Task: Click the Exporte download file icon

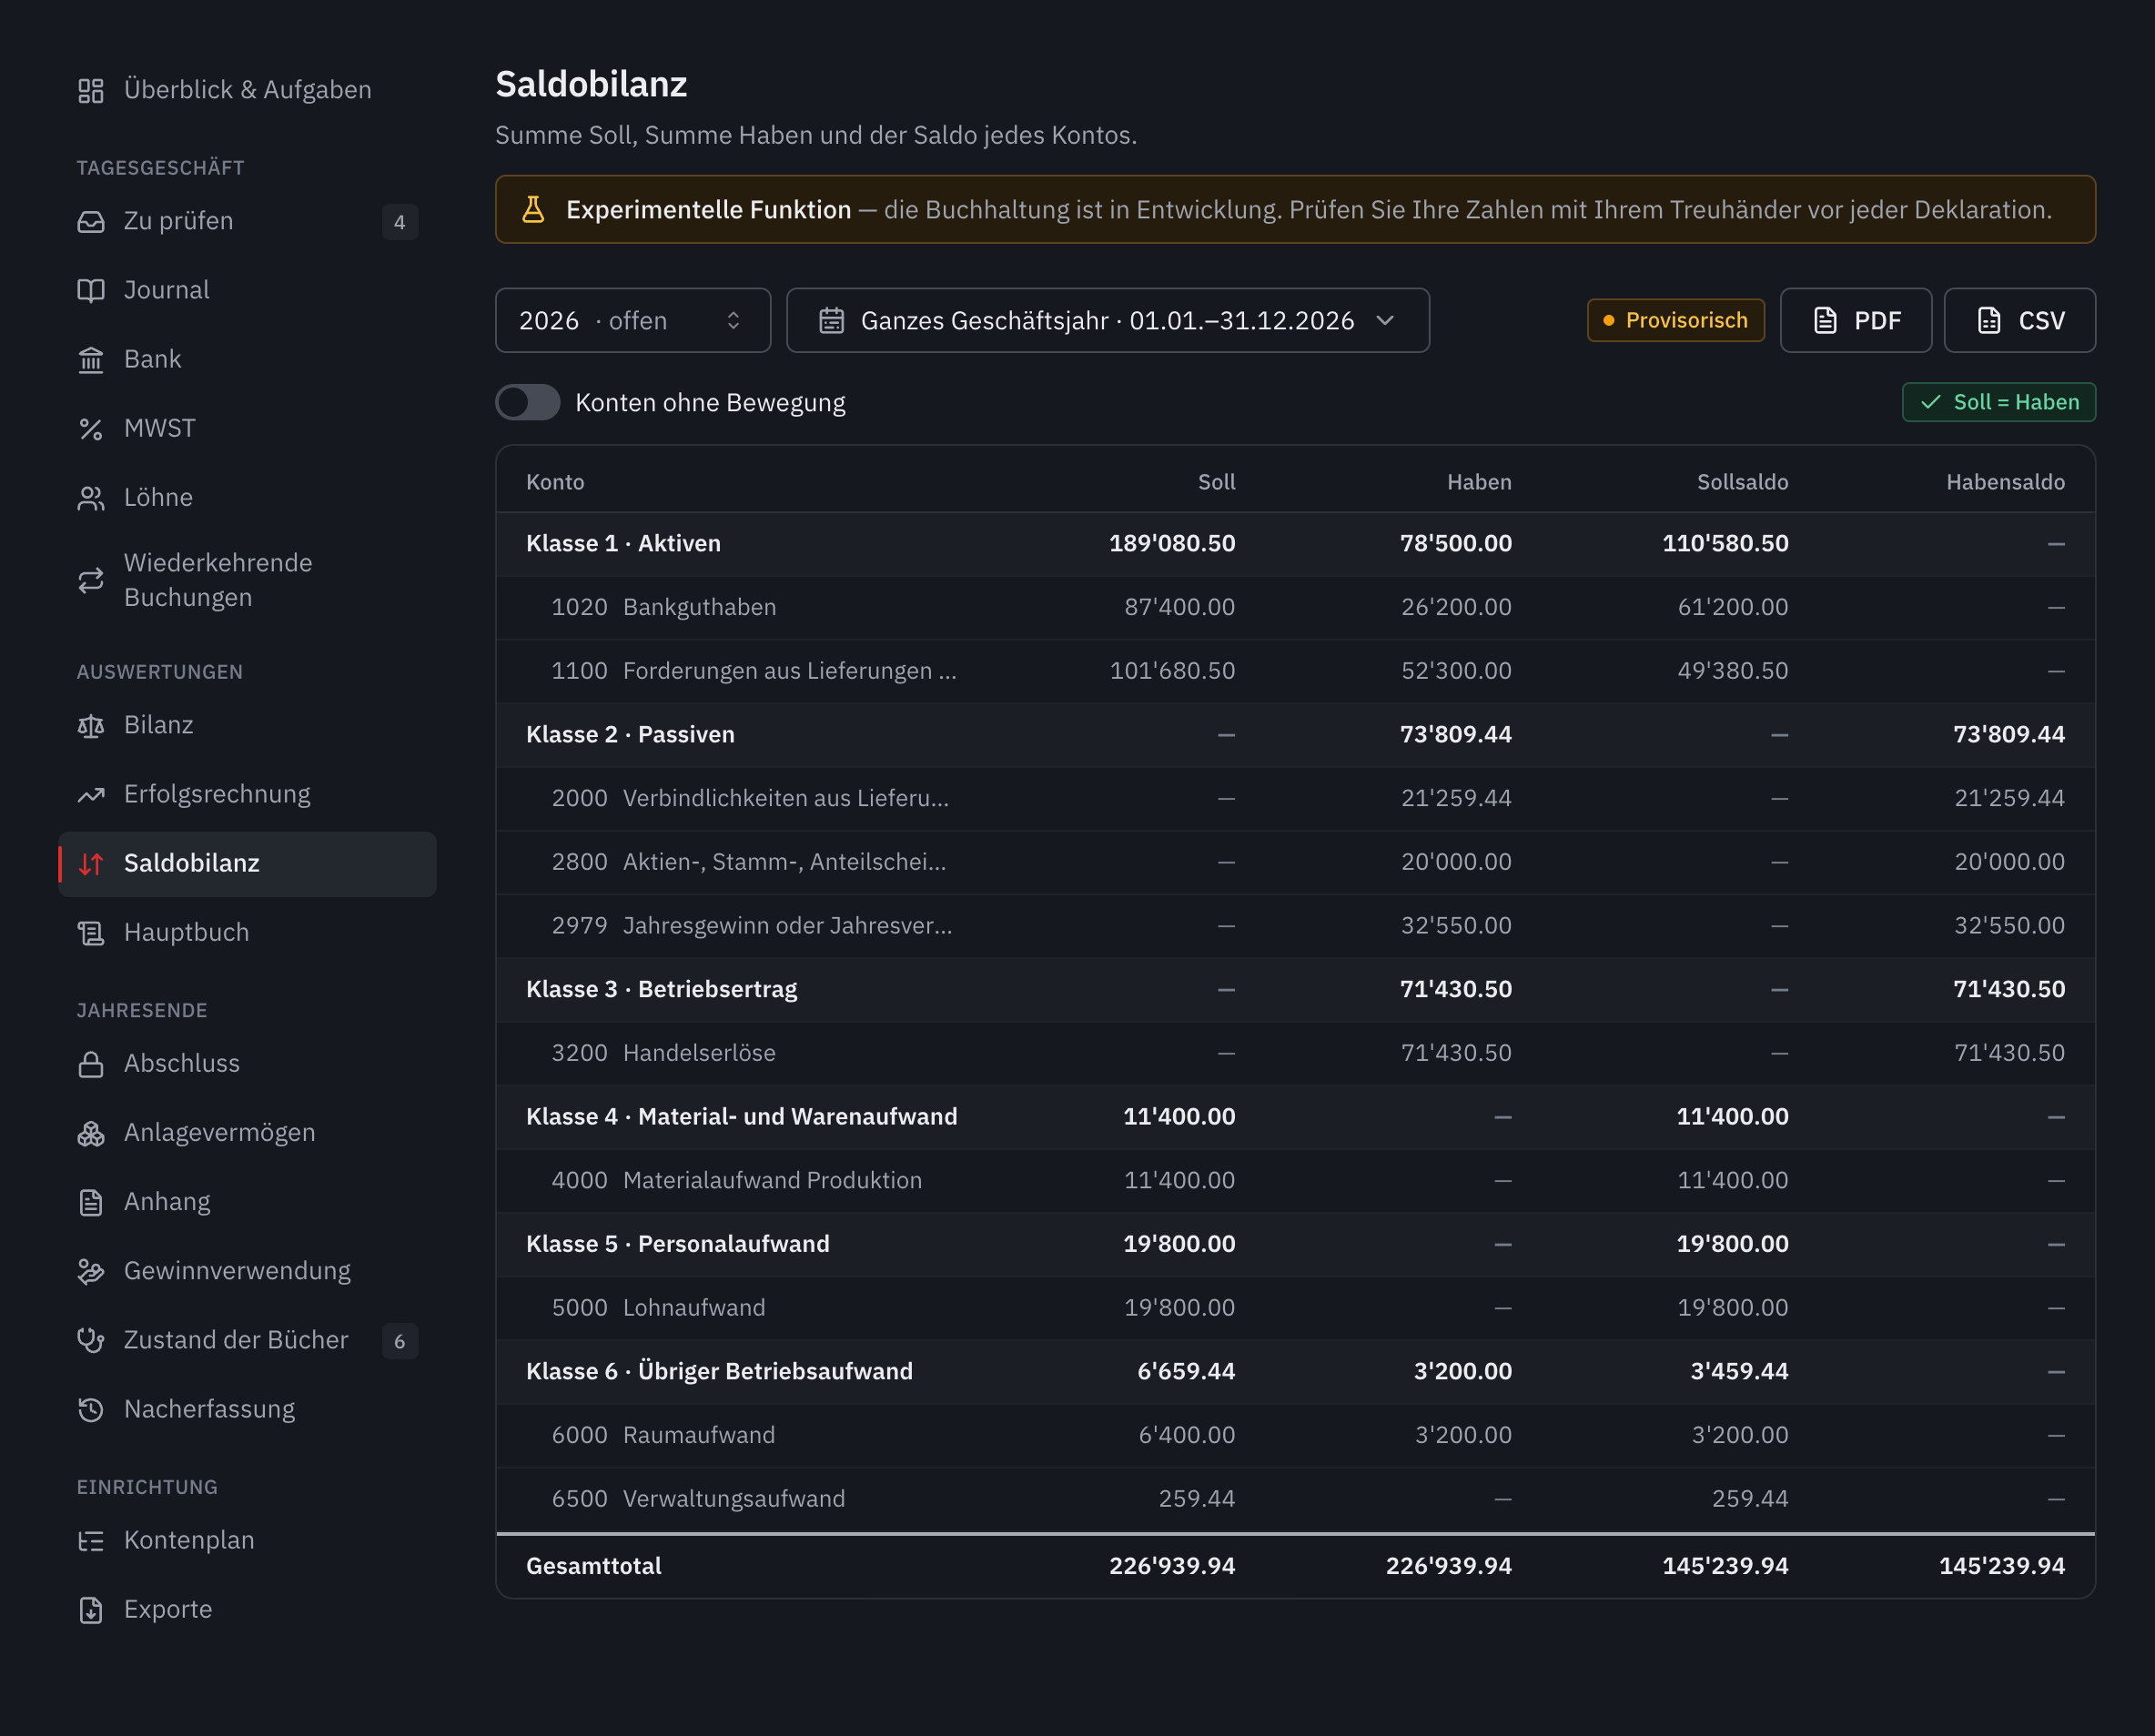Action: tap(91, 1610)
